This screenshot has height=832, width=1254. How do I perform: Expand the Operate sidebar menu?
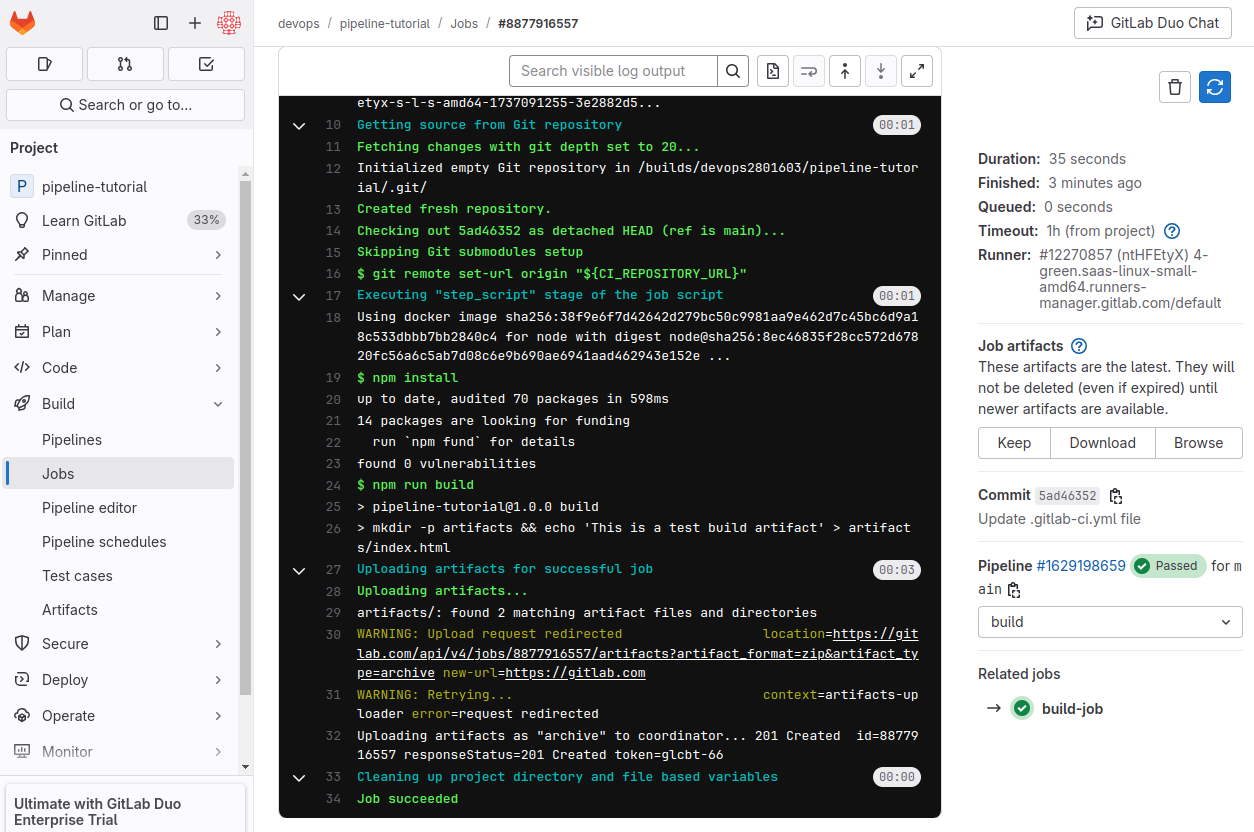click(x=120, y=716)
